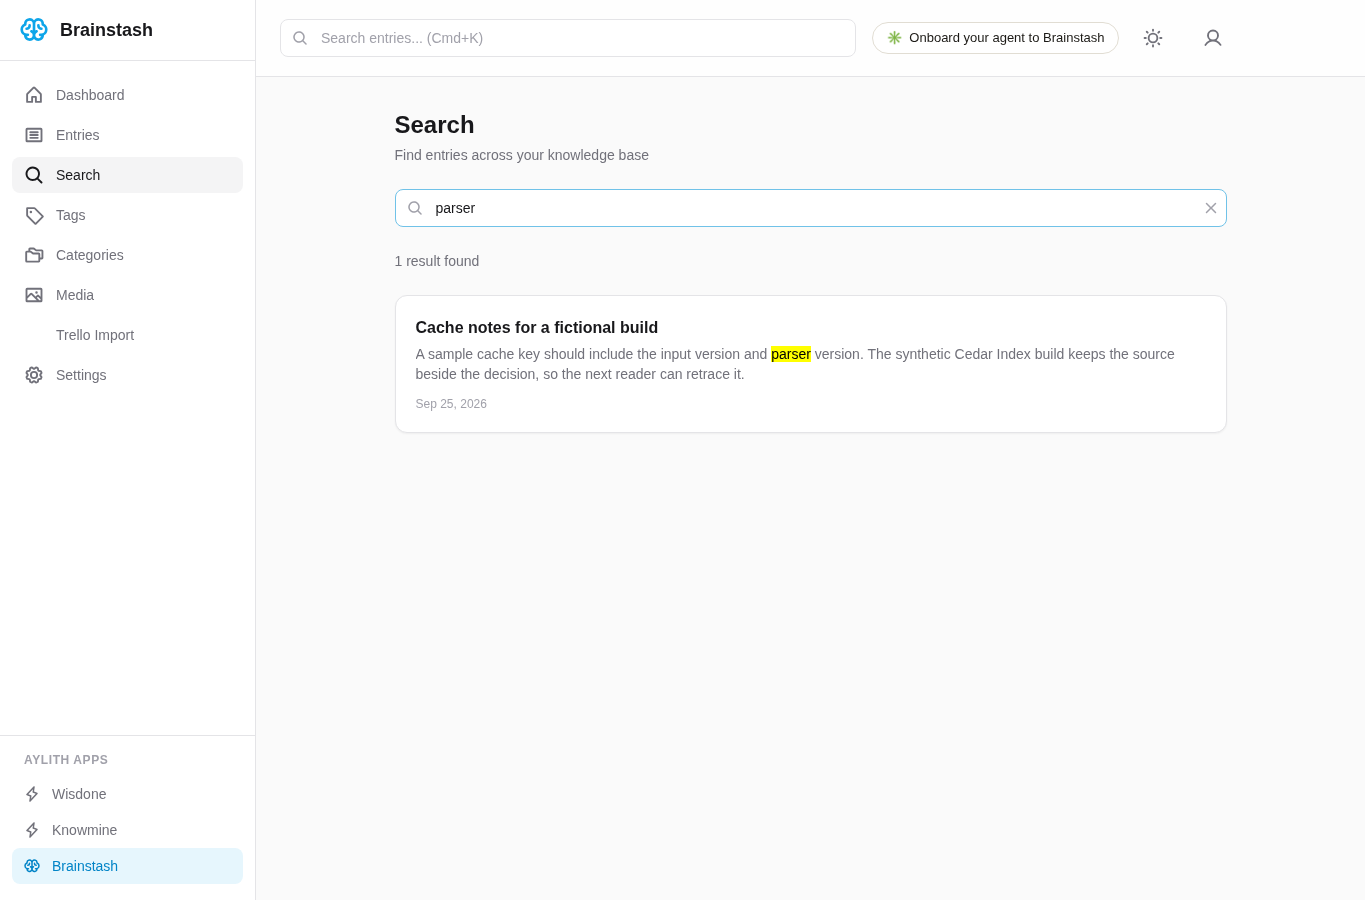
Task: Open Categories from the sidebar
Action: click(x=127, y=255)
